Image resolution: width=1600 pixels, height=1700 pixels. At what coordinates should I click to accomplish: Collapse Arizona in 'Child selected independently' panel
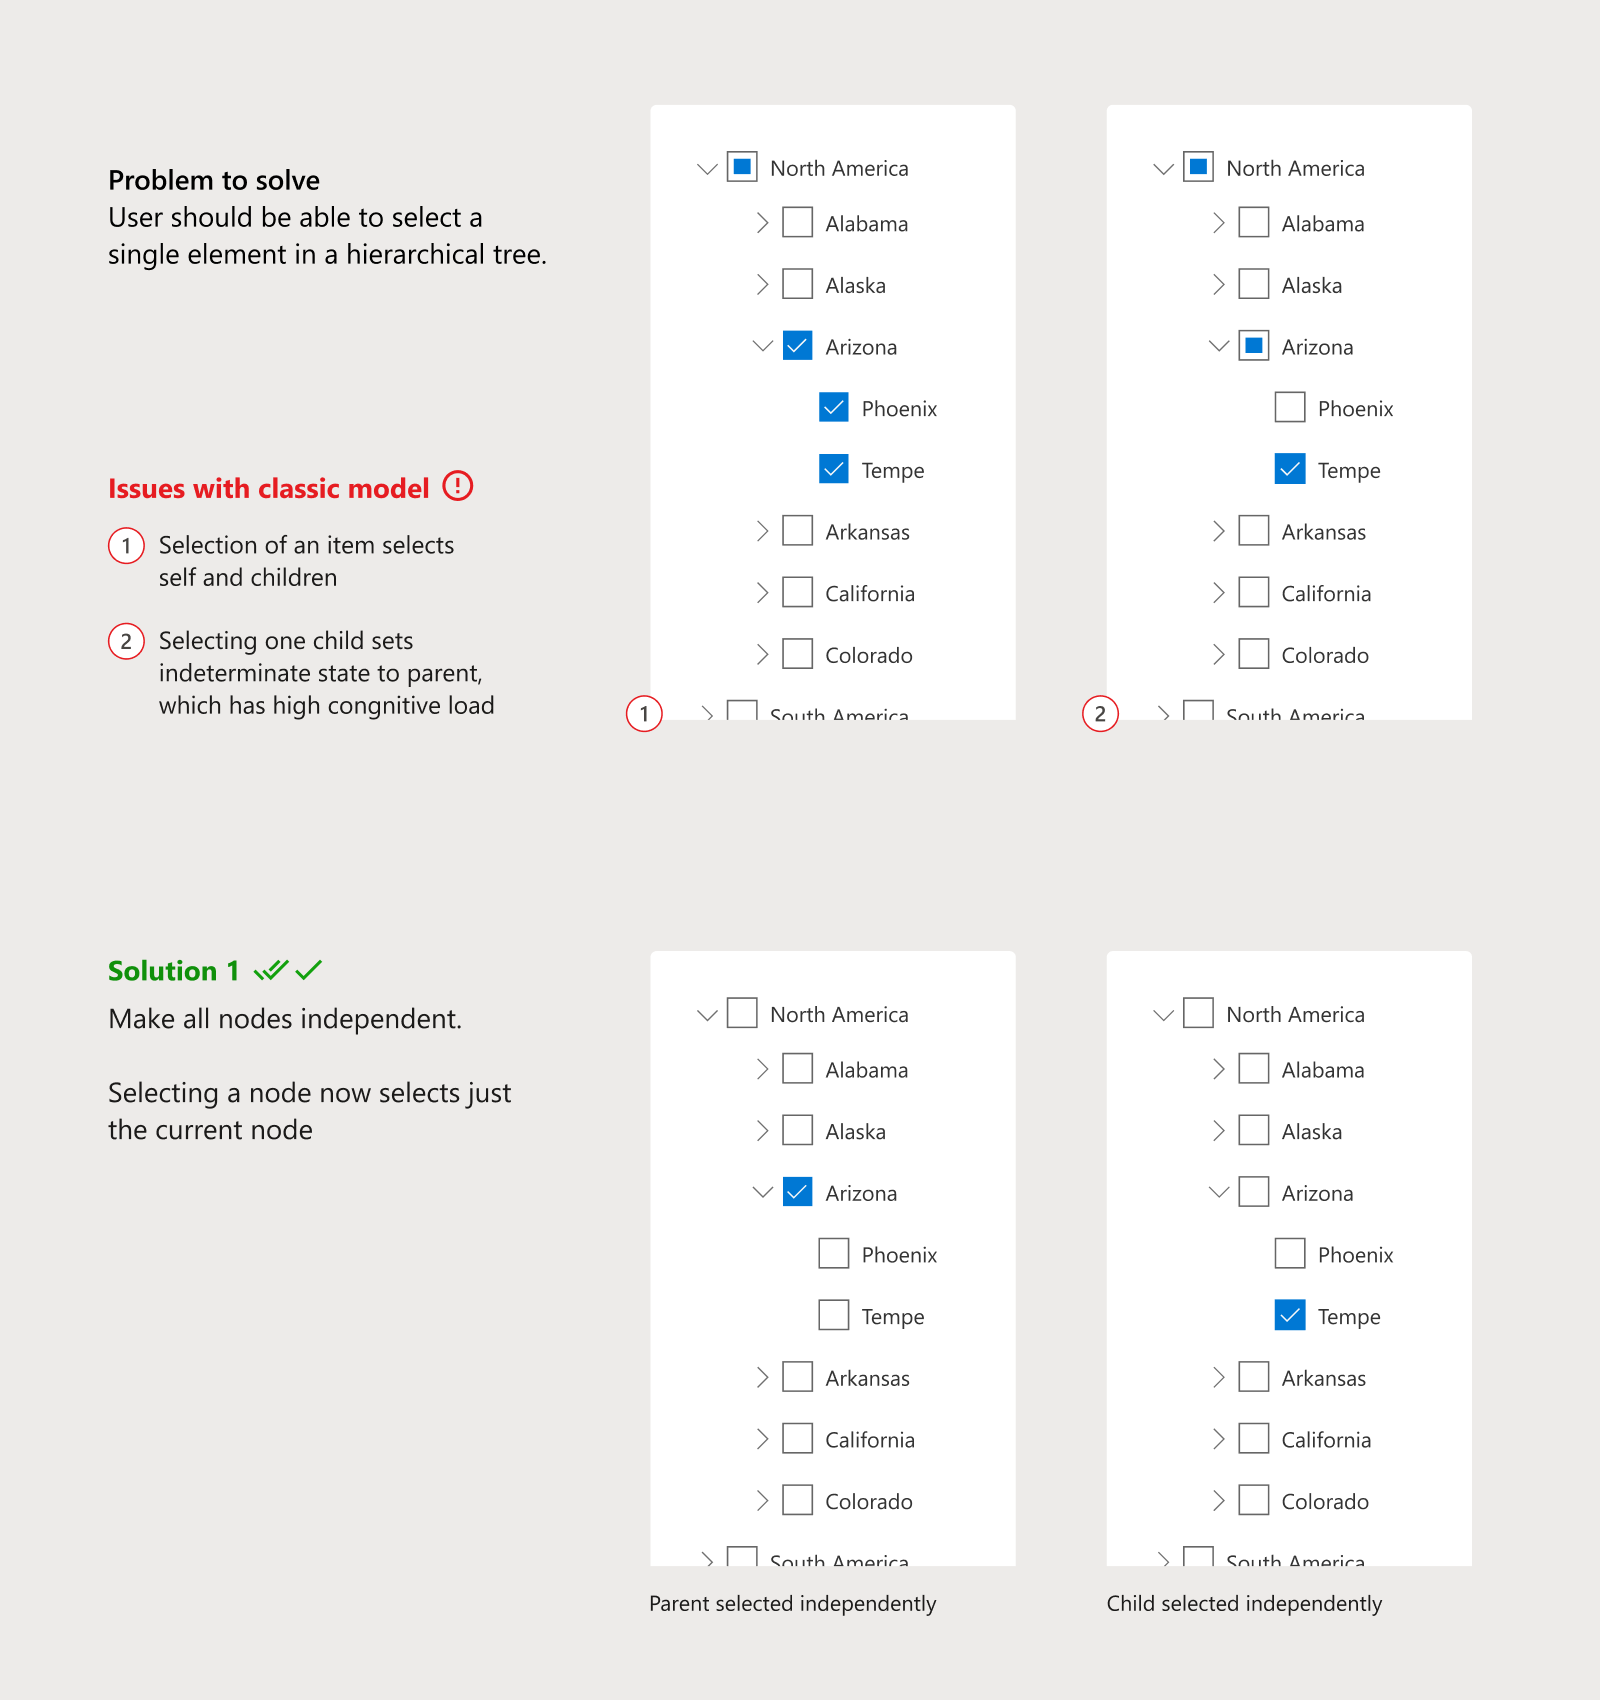pyautogui.click(x=1218, y=1192)
